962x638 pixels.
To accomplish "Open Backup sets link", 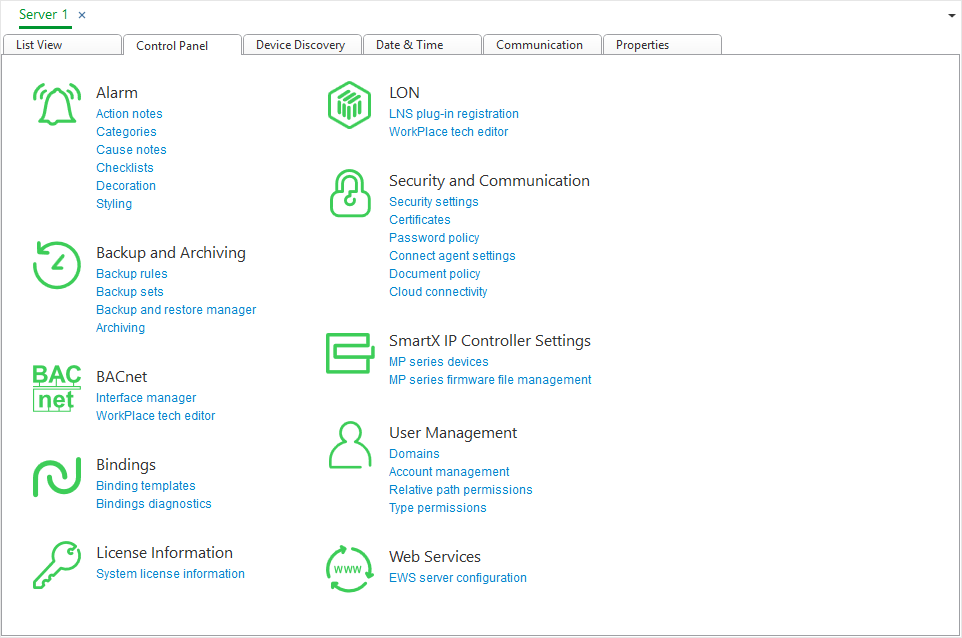I will 129,291.
